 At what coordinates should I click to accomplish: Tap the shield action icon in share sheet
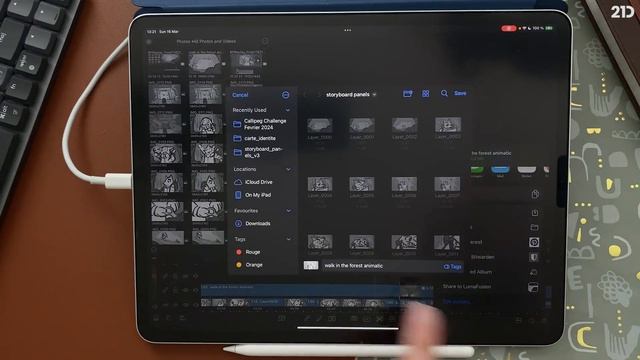click(x=534, y=258)
